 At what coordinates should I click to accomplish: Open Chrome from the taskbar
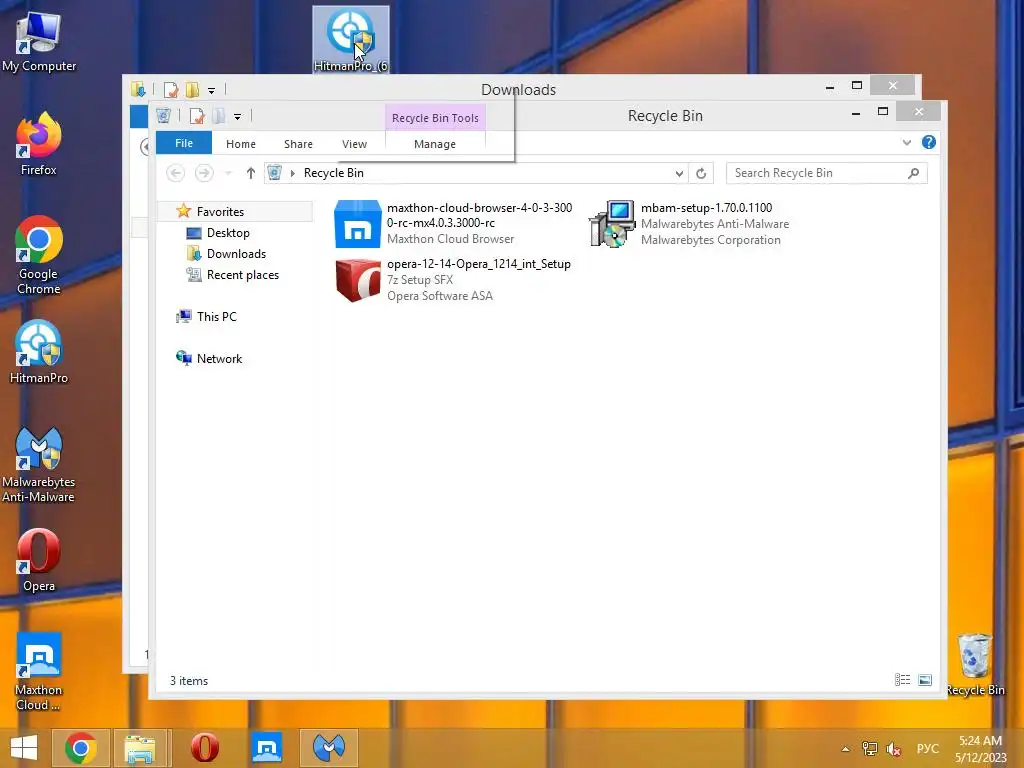click(x=81, y=748)
